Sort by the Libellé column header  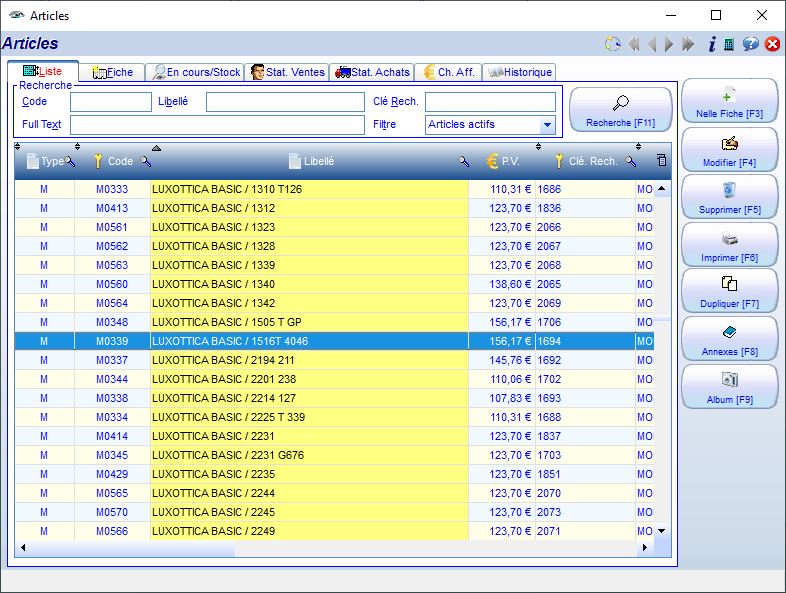pyautogui.click(x=319, y=161)
